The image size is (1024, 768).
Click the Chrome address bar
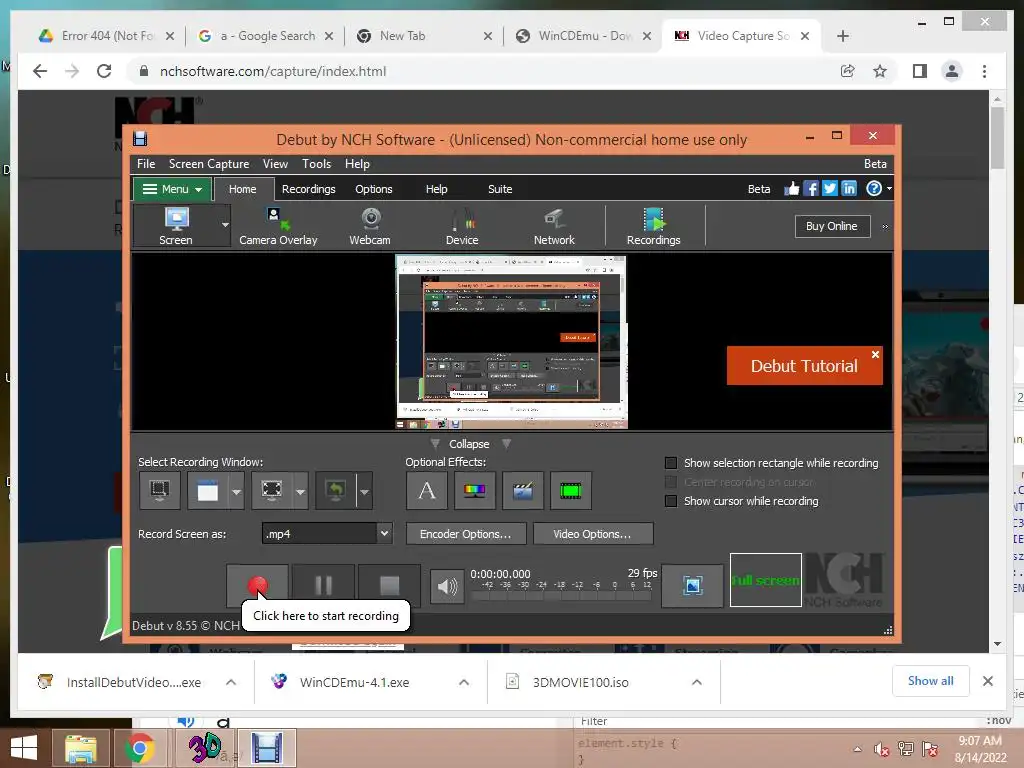(483, 71)
